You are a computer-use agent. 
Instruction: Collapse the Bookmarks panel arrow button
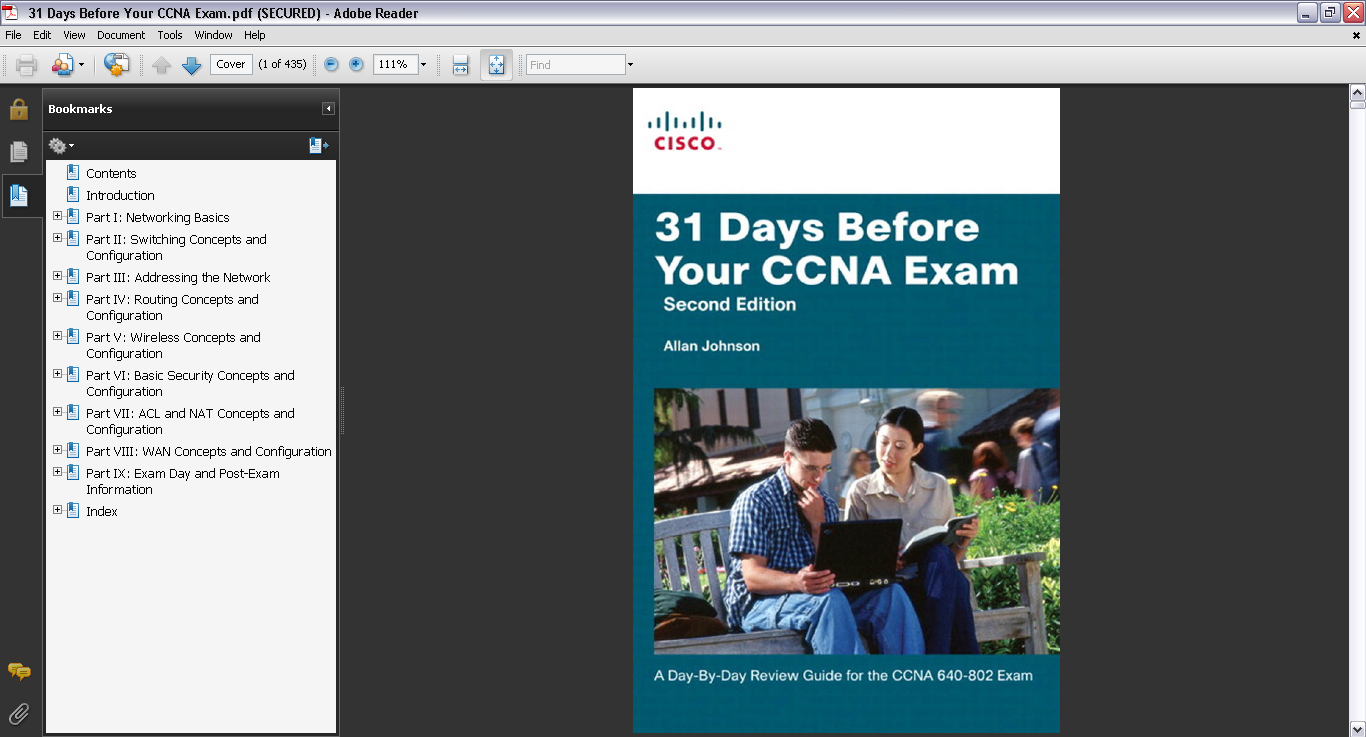[328, 109]
